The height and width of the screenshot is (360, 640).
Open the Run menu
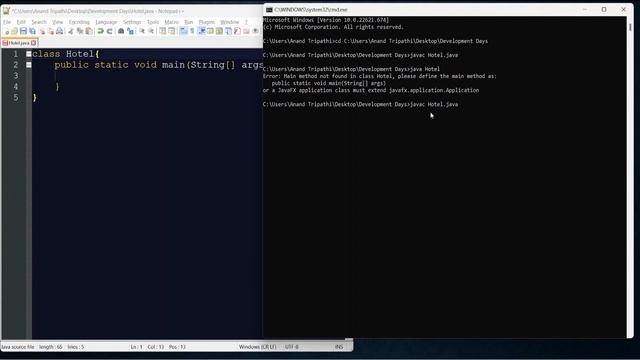tap(189, 22)
